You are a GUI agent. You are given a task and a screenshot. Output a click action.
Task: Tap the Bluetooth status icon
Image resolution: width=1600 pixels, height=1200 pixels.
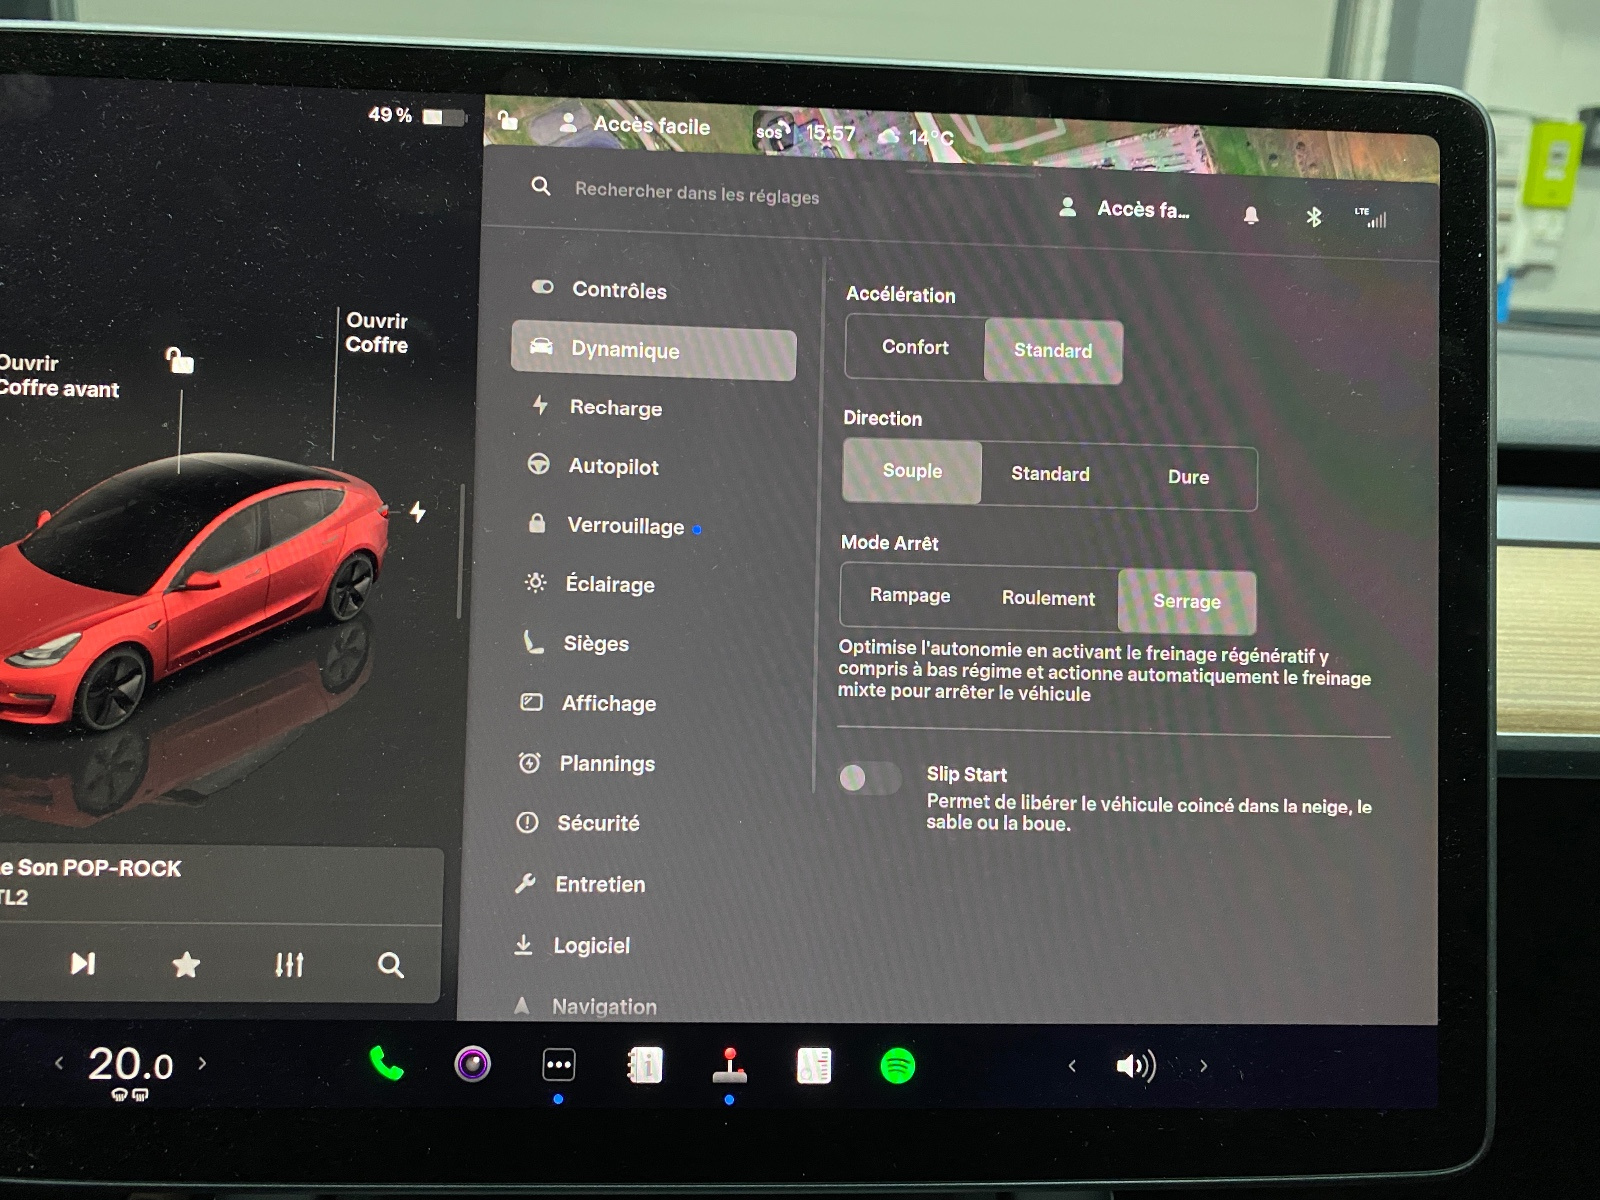point(1314,217)
